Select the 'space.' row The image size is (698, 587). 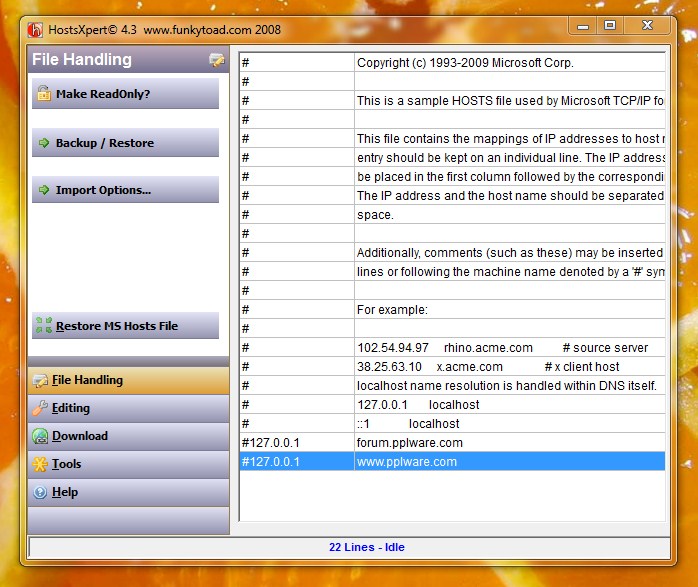click(x=452, y=215)
